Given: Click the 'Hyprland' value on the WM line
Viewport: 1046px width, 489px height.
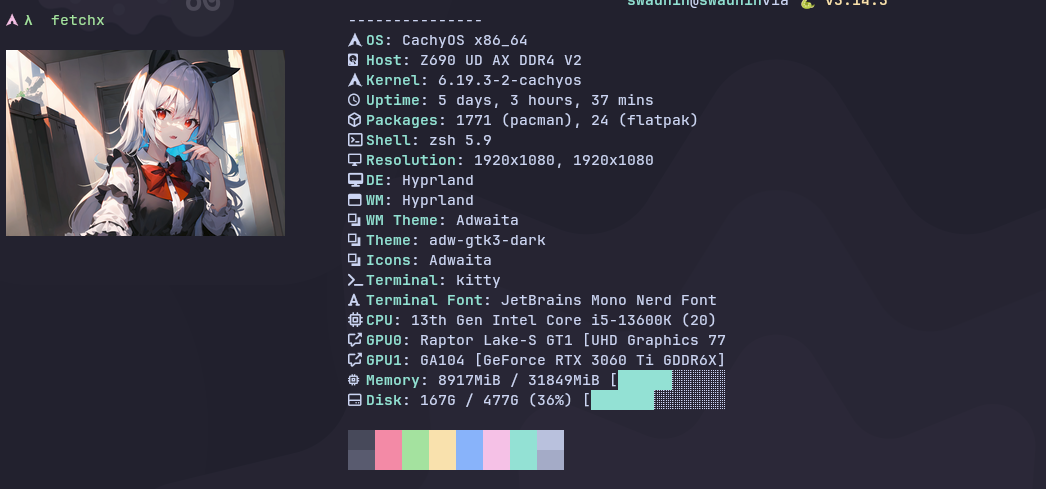Looking at the screenshot, I should [x=438, y=200].
